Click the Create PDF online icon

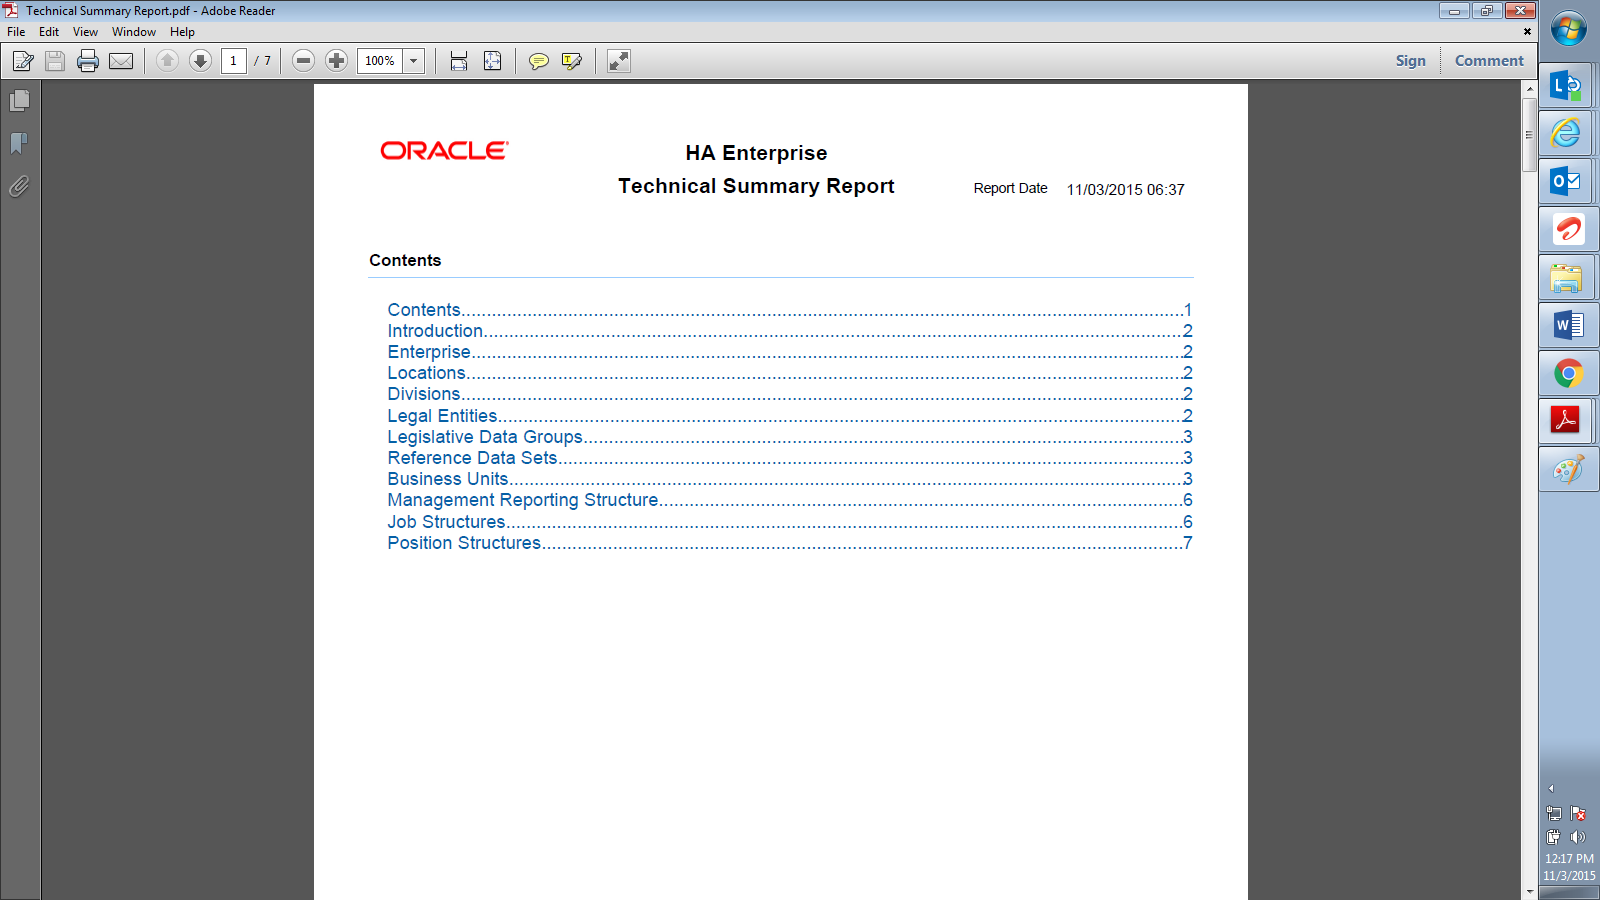coord(23,61)
